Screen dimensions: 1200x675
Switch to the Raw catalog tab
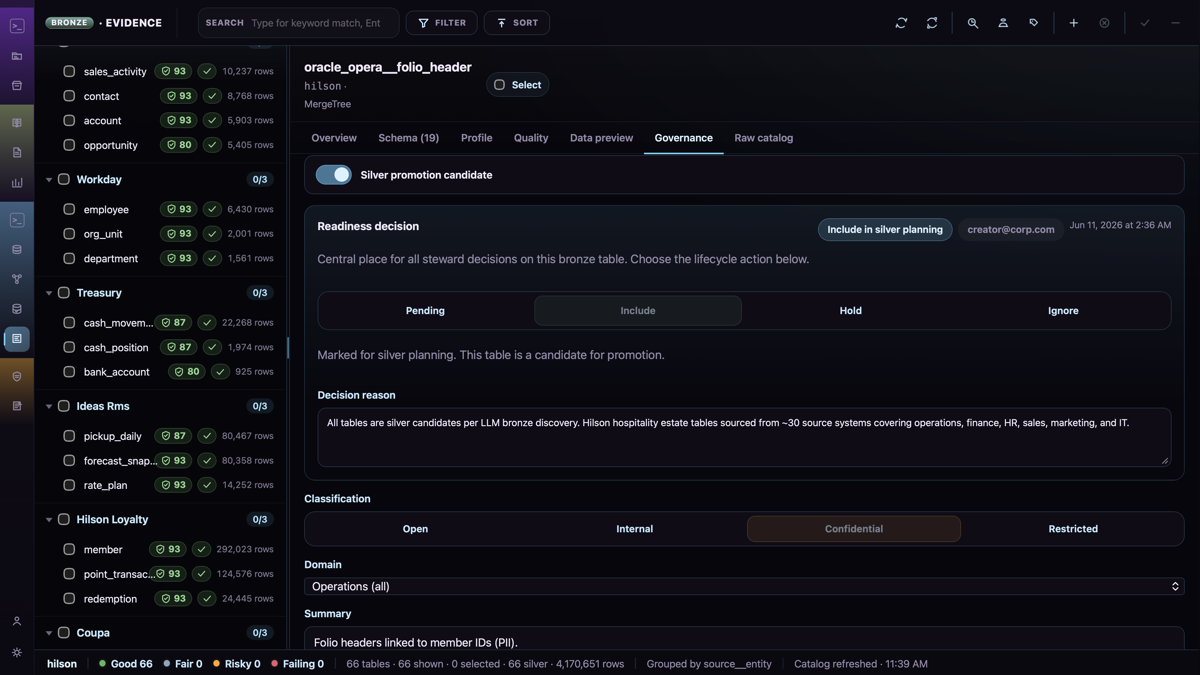coord(763,138)
